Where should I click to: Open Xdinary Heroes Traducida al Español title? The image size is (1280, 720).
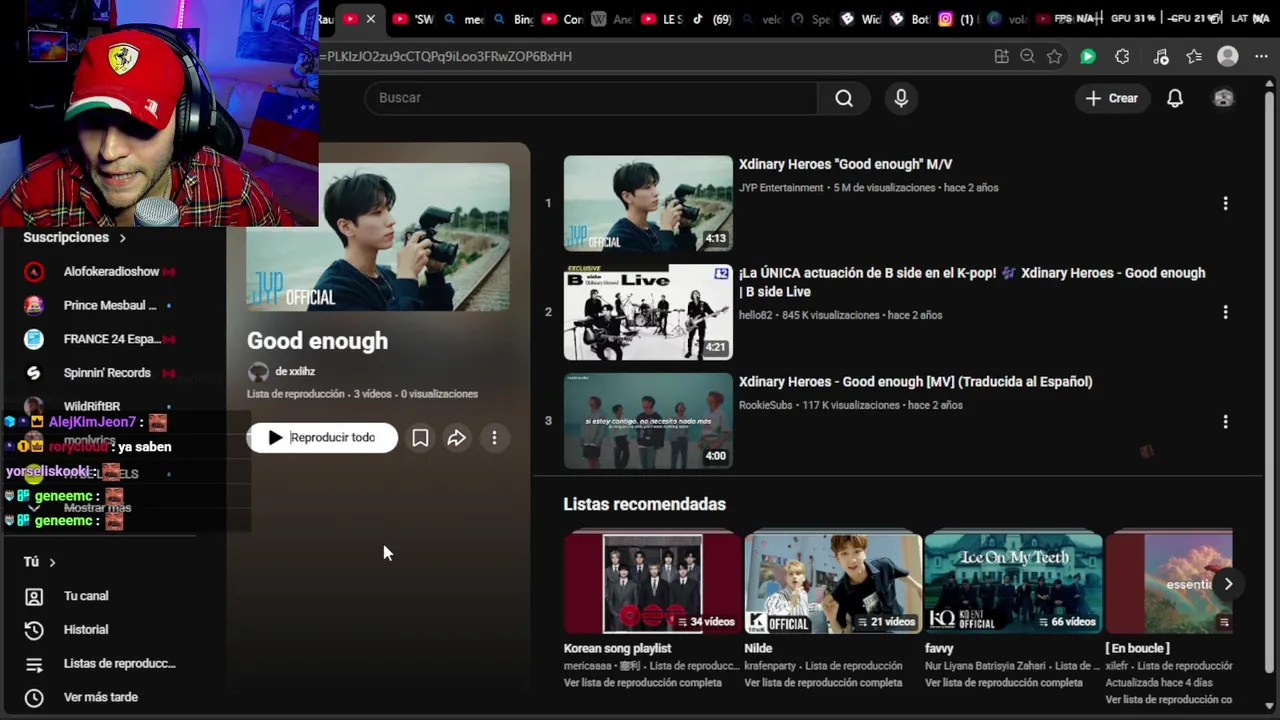(x=915, y=382)
